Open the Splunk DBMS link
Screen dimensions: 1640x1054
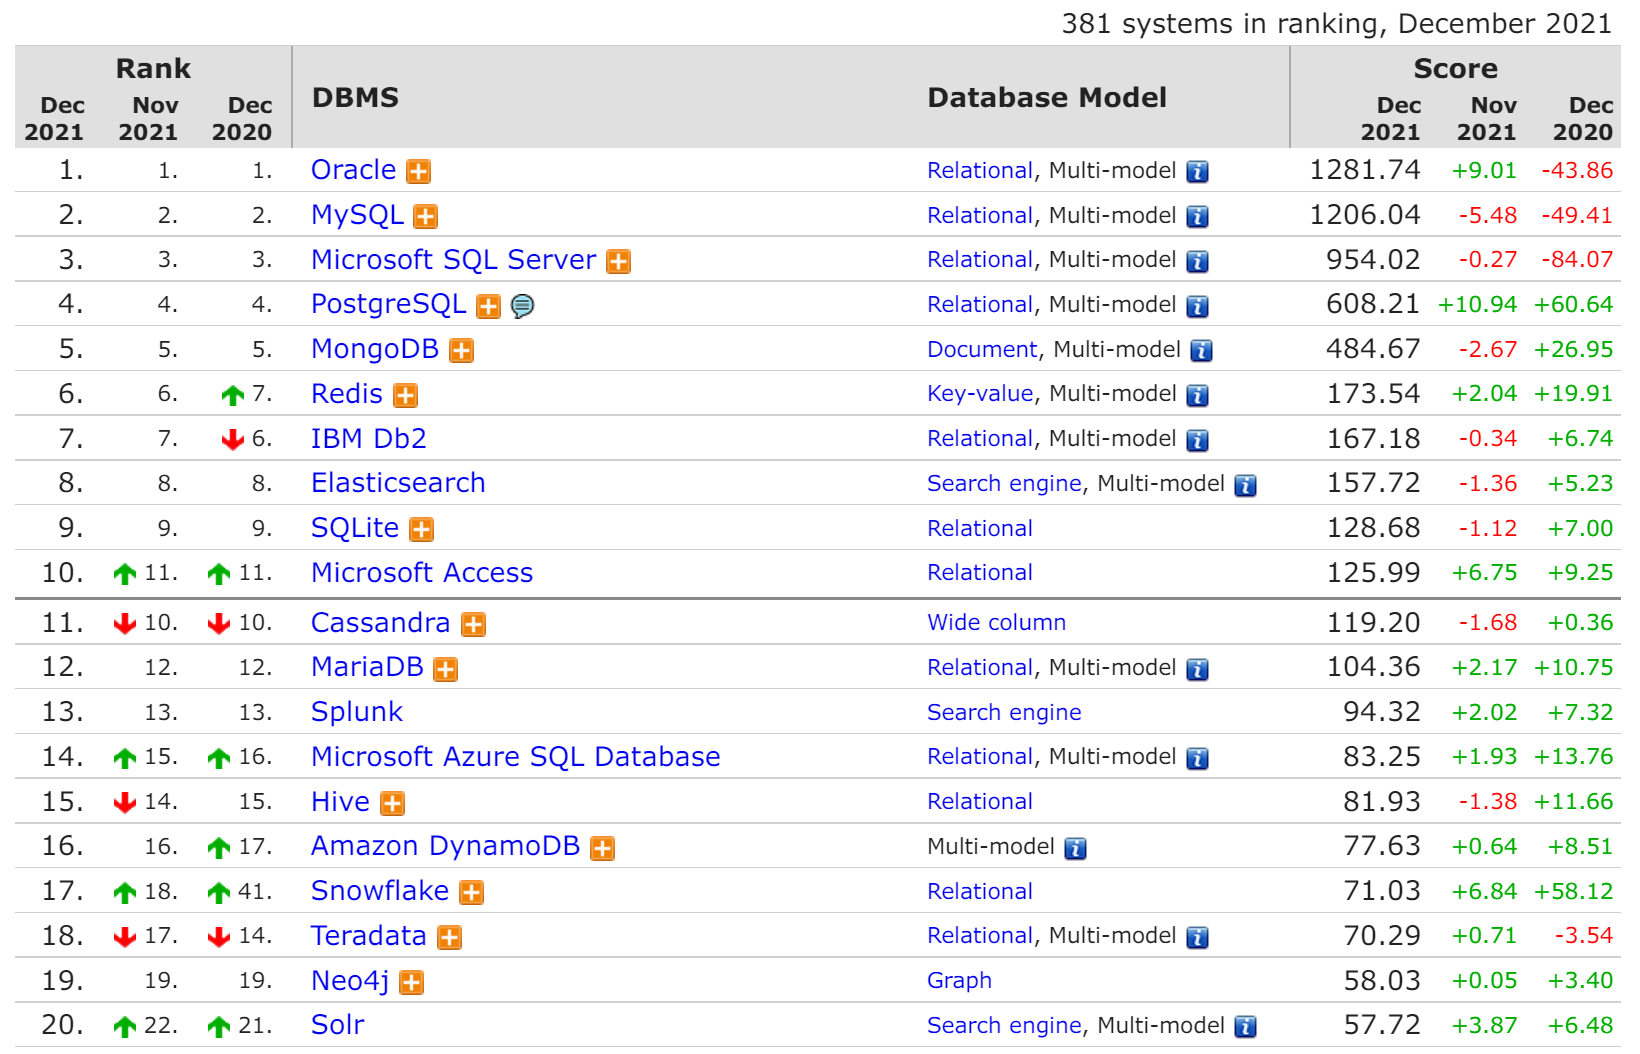click(x=357, y=712)
